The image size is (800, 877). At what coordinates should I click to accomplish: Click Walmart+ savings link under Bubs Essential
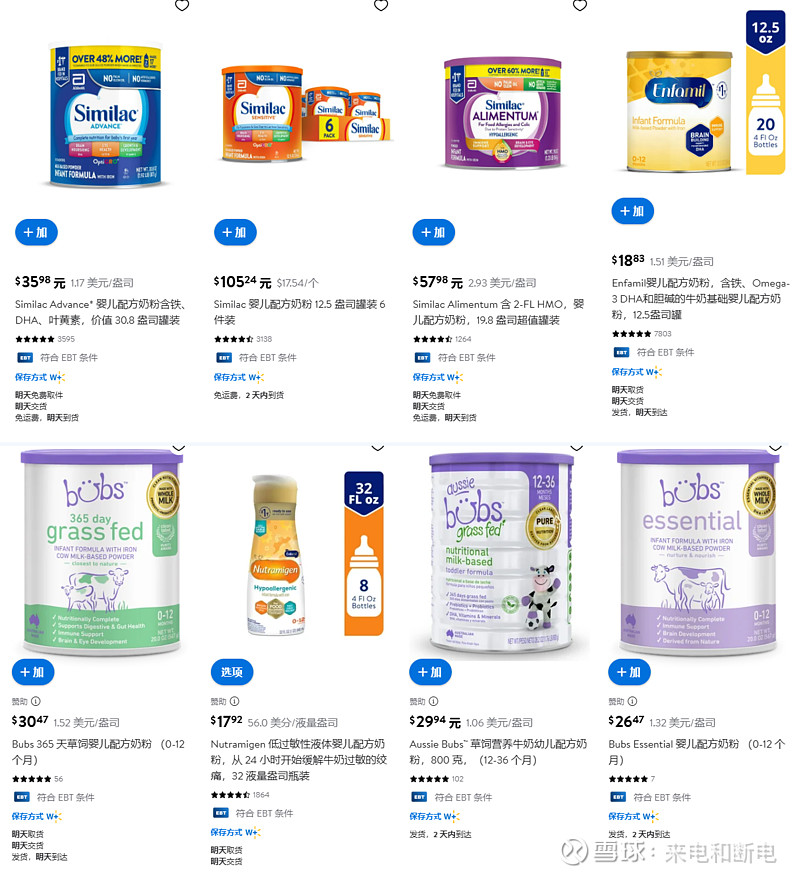pyautogui.click(x=633, y=817)
